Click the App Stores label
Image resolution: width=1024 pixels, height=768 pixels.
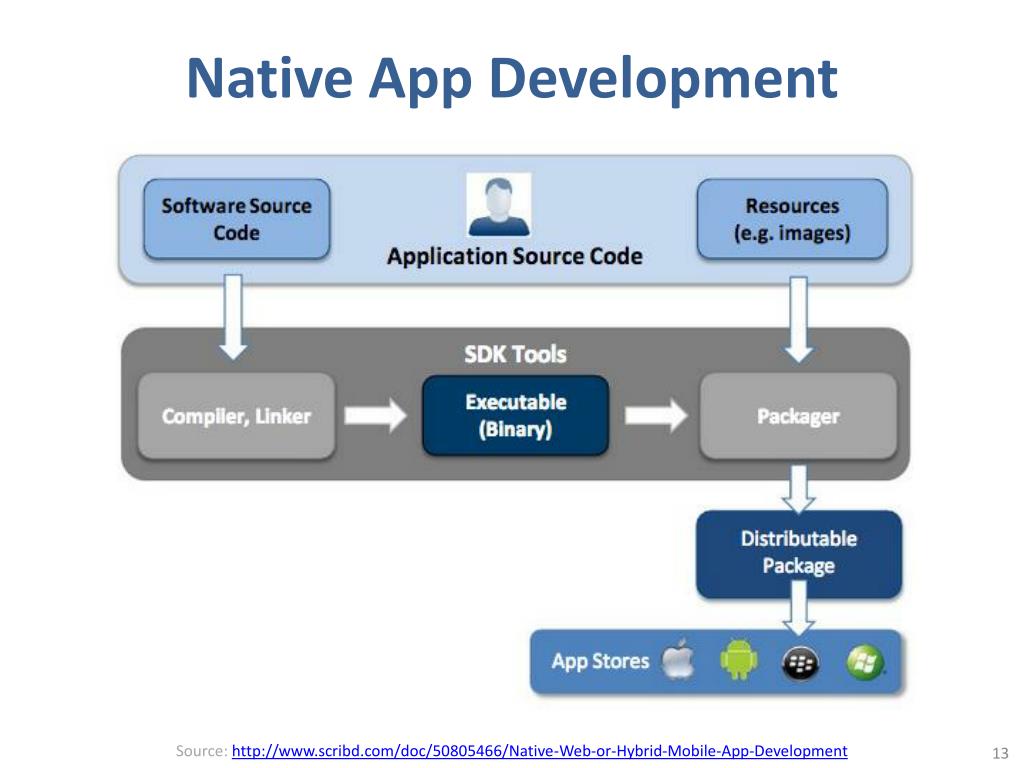point(600,661)
